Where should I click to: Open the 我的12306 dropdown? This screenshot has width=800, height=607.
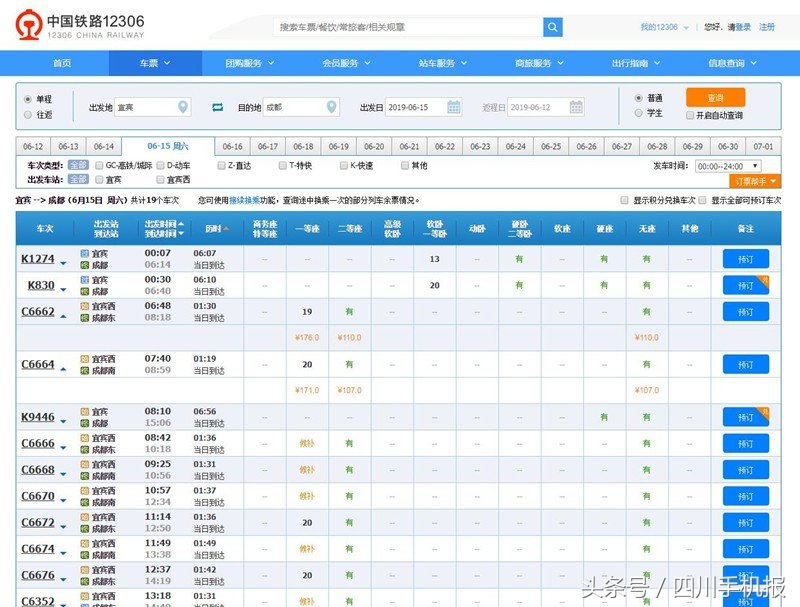click(x=660, y=27)
